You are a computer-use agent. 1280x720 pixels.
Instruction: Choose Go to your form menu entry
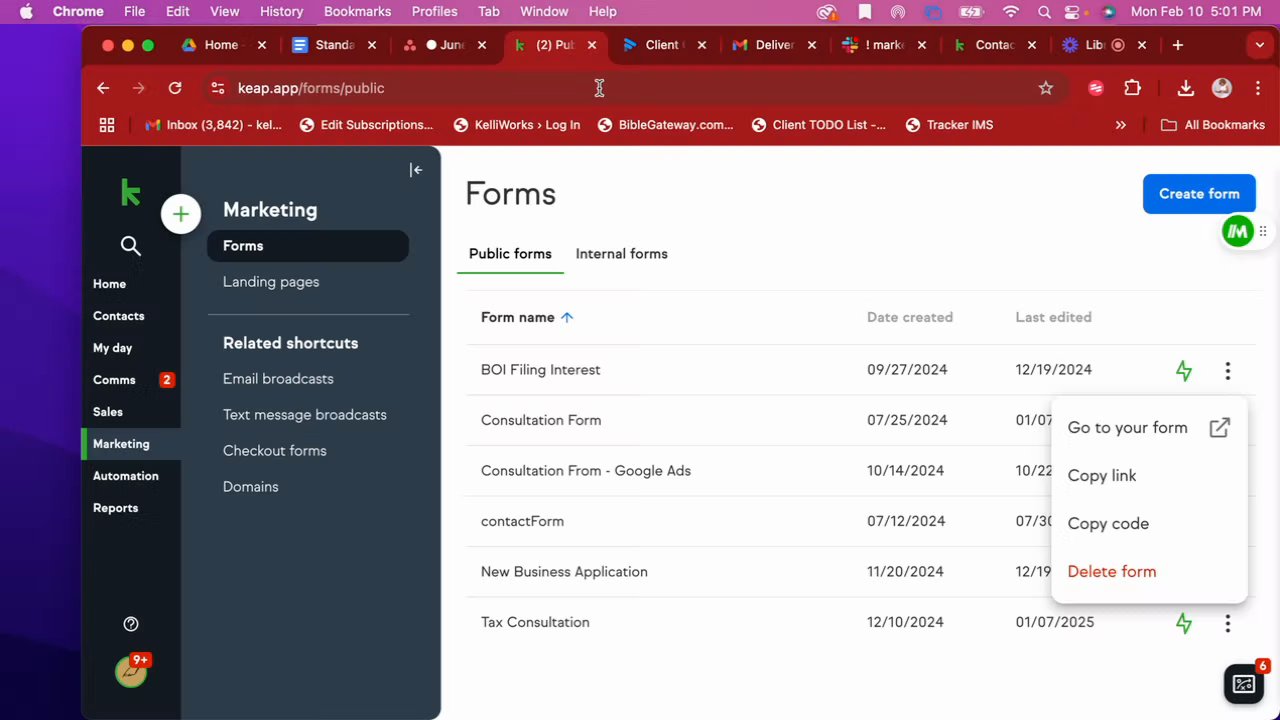point(1149,428)
